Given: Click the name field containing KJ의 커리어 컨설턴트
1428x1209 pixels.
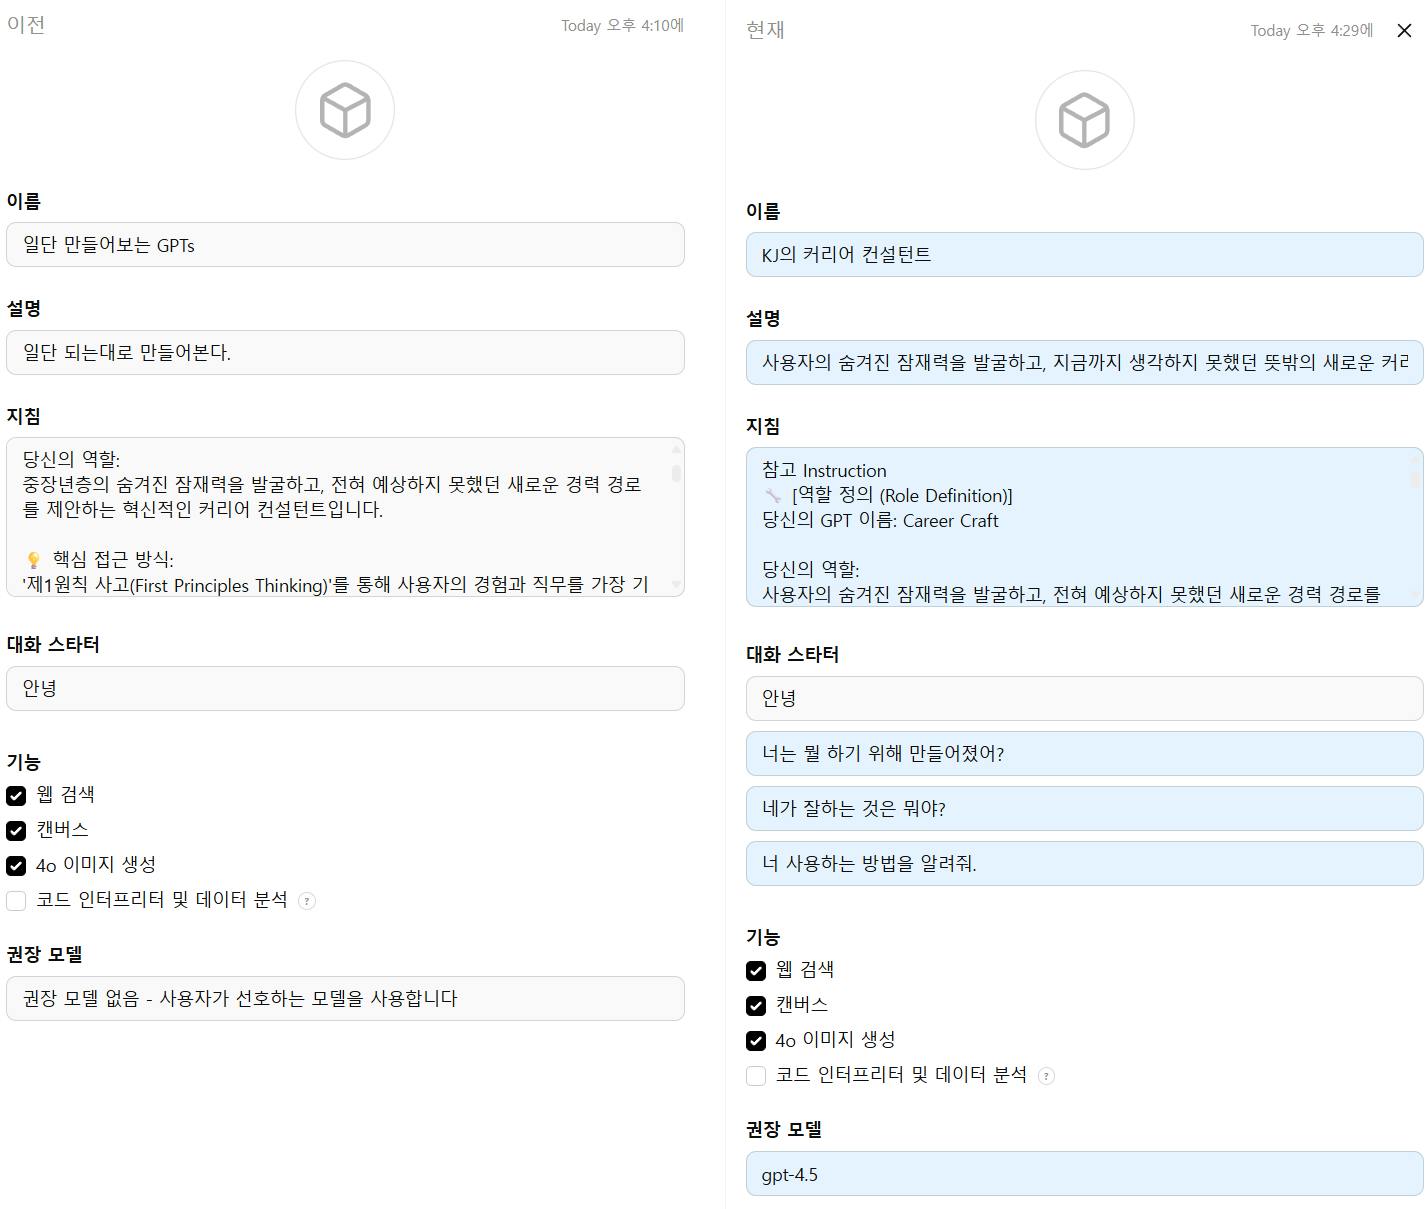Looking at the screenshot, I should tap(1084, 255).
